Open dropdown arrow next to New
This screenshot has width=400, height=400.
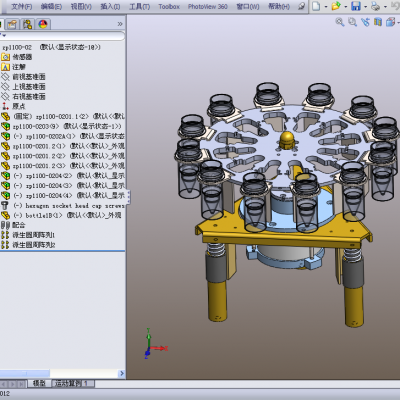[326, 6]
